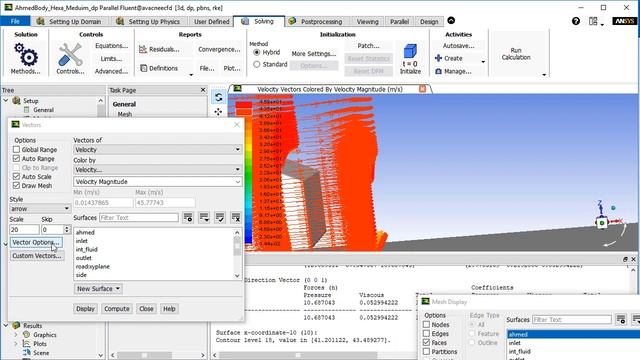Enable Global Range checkbox

point(16,150)
